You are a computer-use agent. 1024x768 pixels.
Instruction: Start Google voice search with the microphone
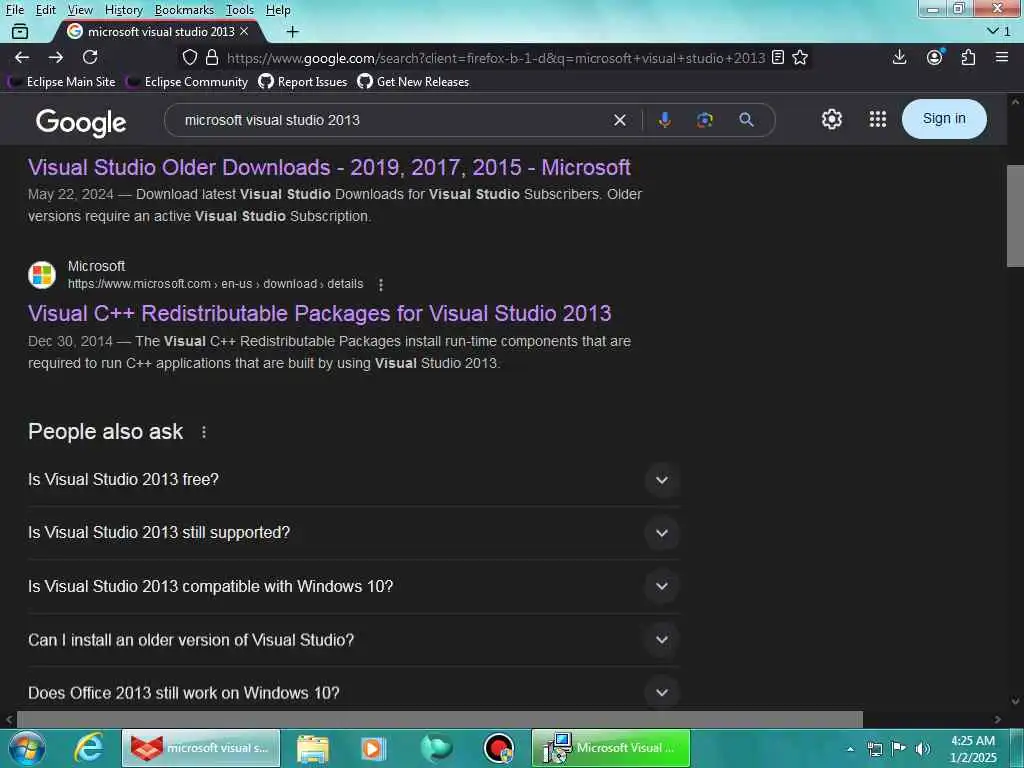665,120
